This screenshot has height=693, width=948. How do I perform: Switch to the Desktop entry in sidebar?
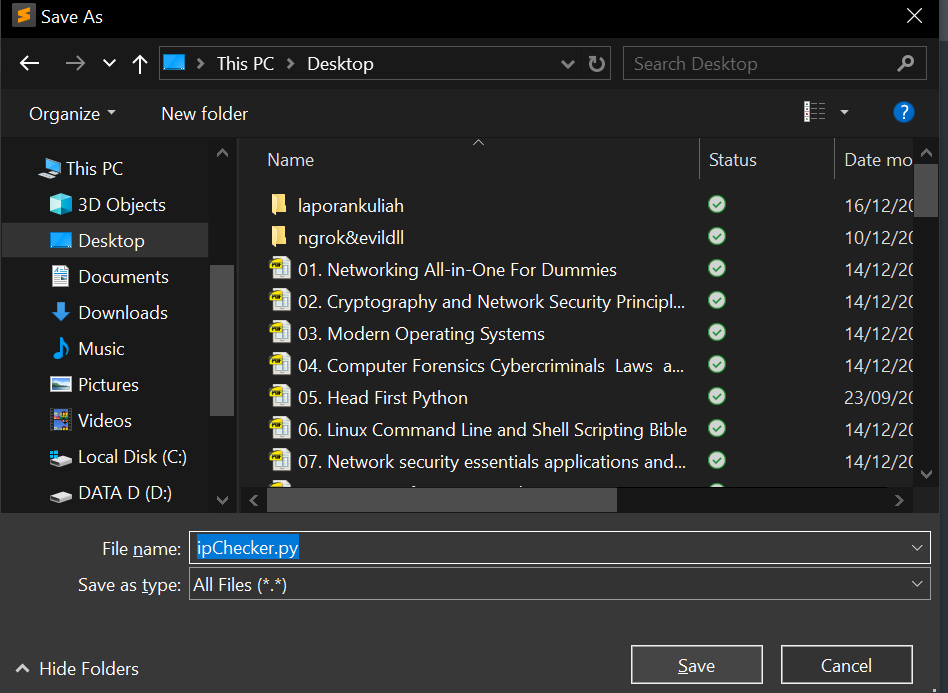point(110,240)
